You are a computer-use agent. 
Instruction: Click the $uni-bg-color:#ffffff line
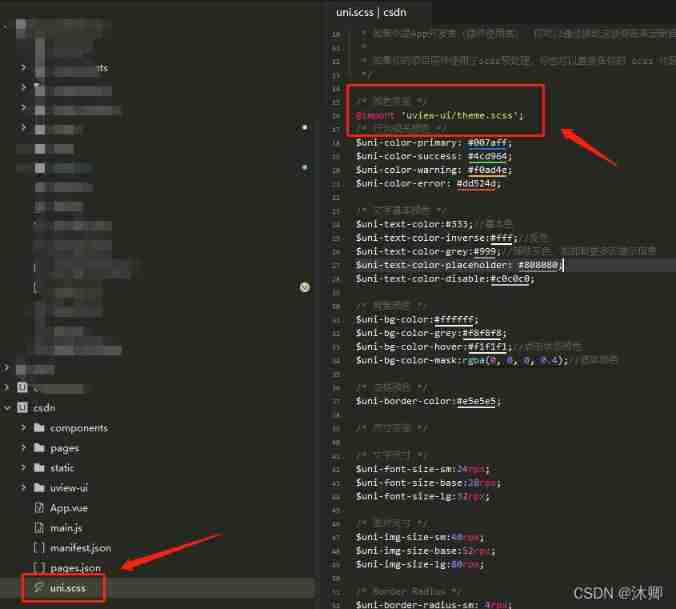(417, 319)
